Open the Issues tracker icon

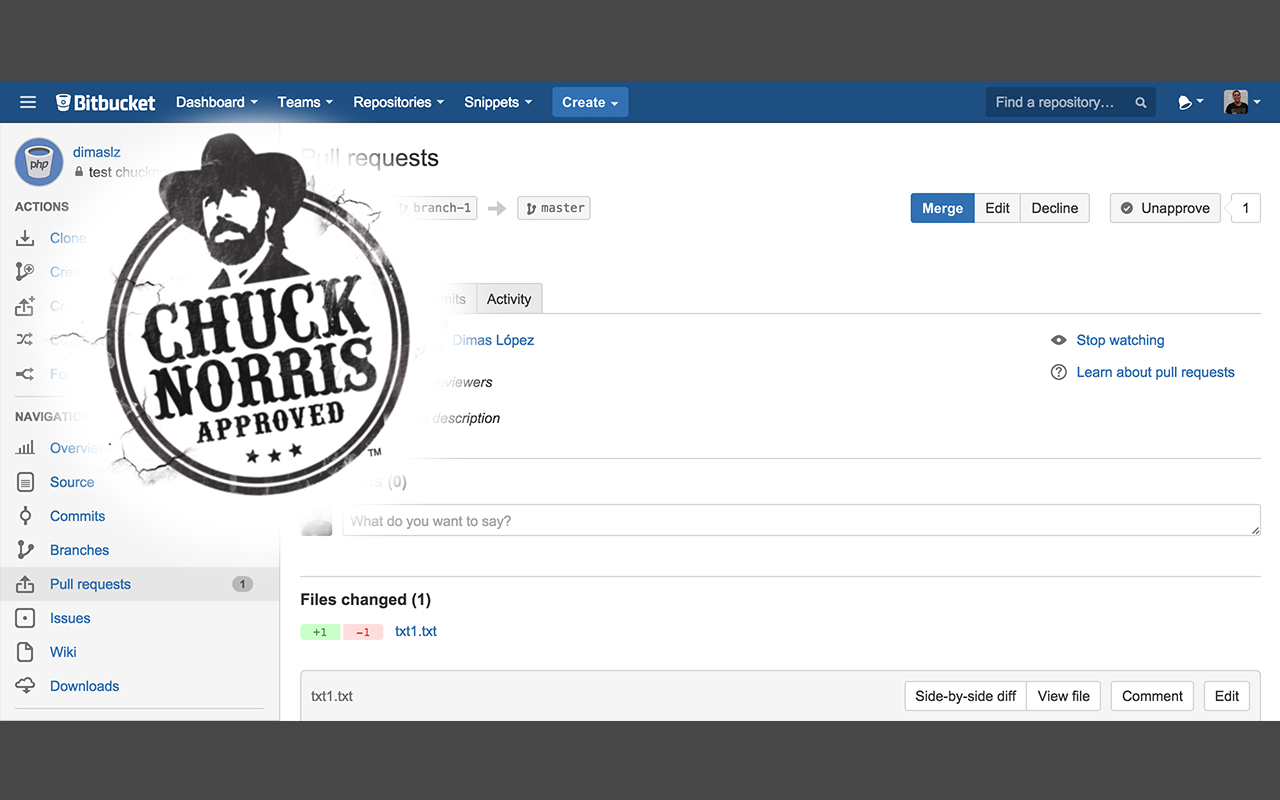pyautogui.click(x=24, y=618)
